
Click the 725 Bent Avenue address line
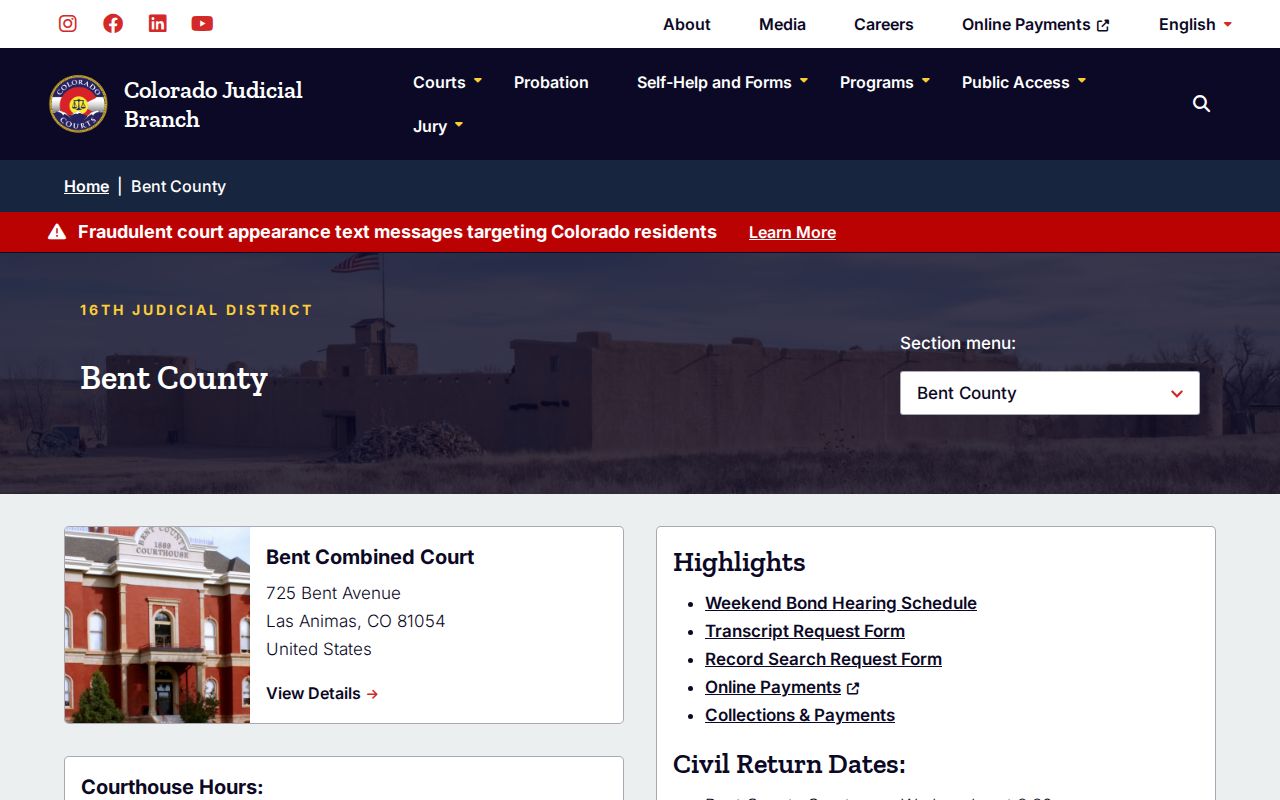click(x=333, y=593)
